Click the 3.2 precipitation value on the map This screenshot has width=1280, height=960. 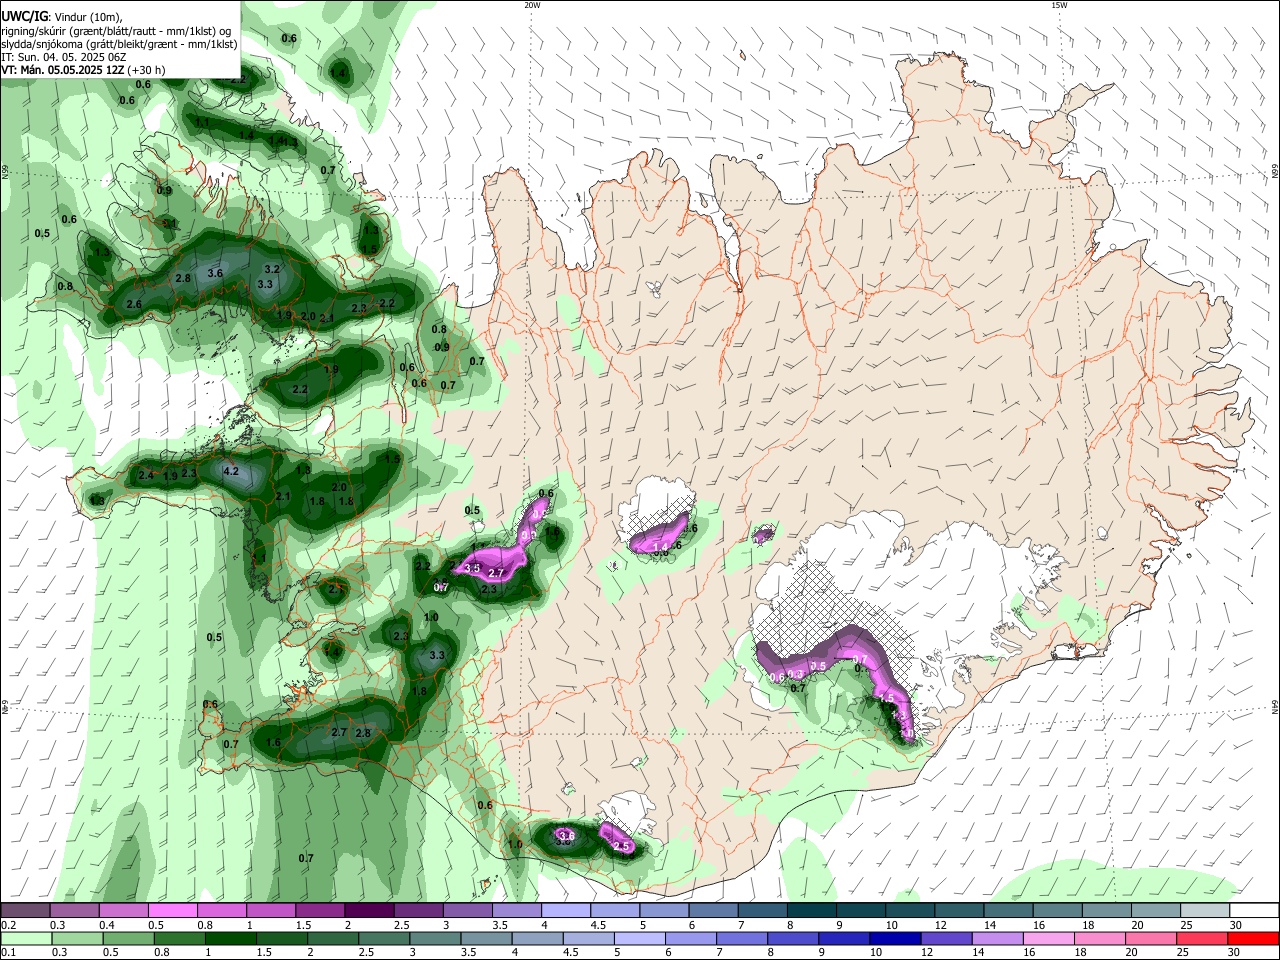tap(272, 269)
